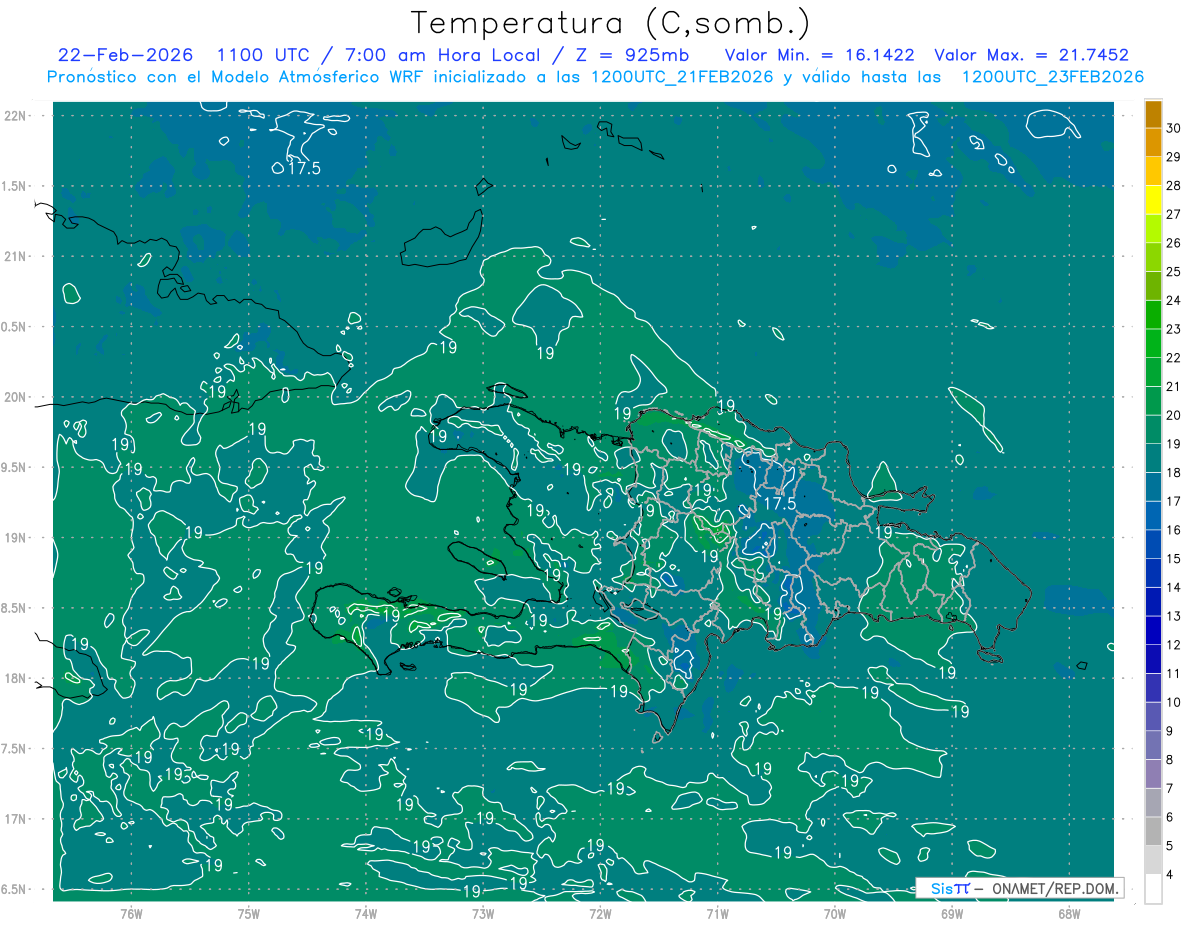1200x927 pixels.
Task: Click the legend label "24"
Action: [1174, 301]
